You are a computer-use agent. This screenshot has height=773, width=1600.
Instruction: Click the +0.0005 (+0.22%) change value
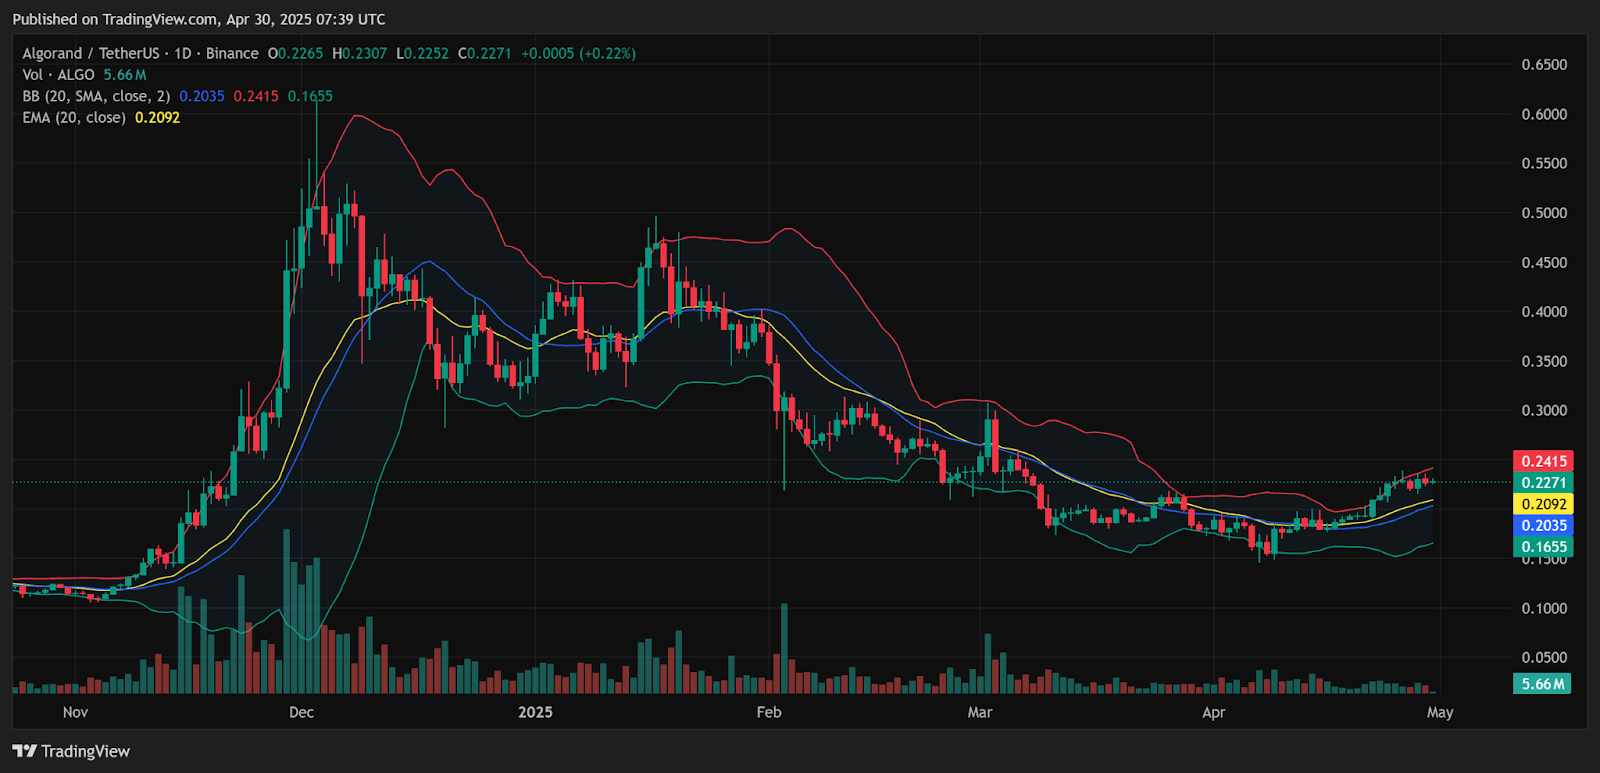pyautogui.click(x=578, y=53)
